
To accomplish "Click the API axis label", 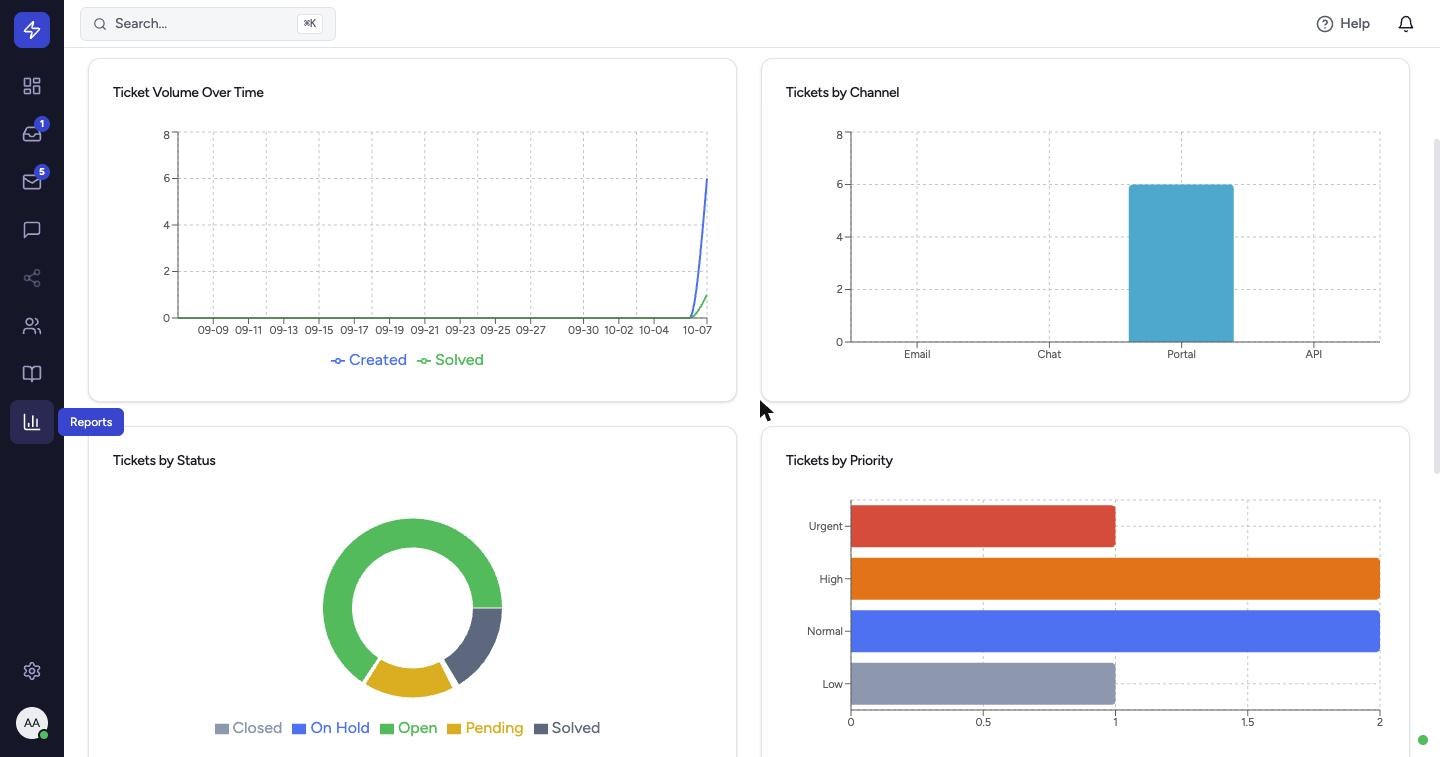I will [x=1314, y=354].
